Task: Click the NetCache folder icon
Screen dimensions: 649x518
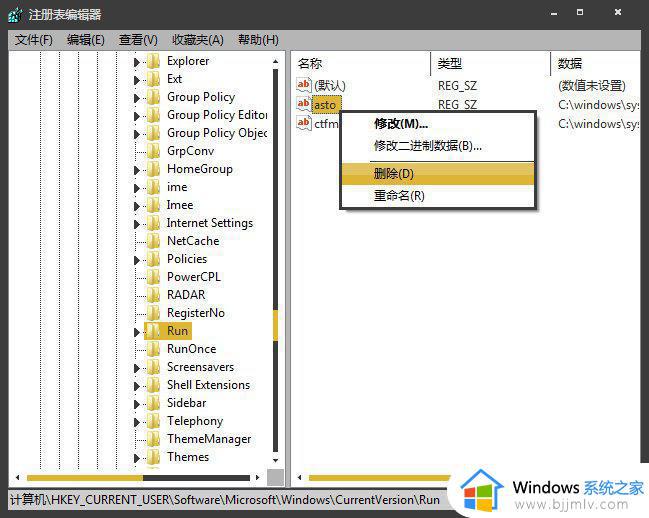Action: (x=154, y=241)
